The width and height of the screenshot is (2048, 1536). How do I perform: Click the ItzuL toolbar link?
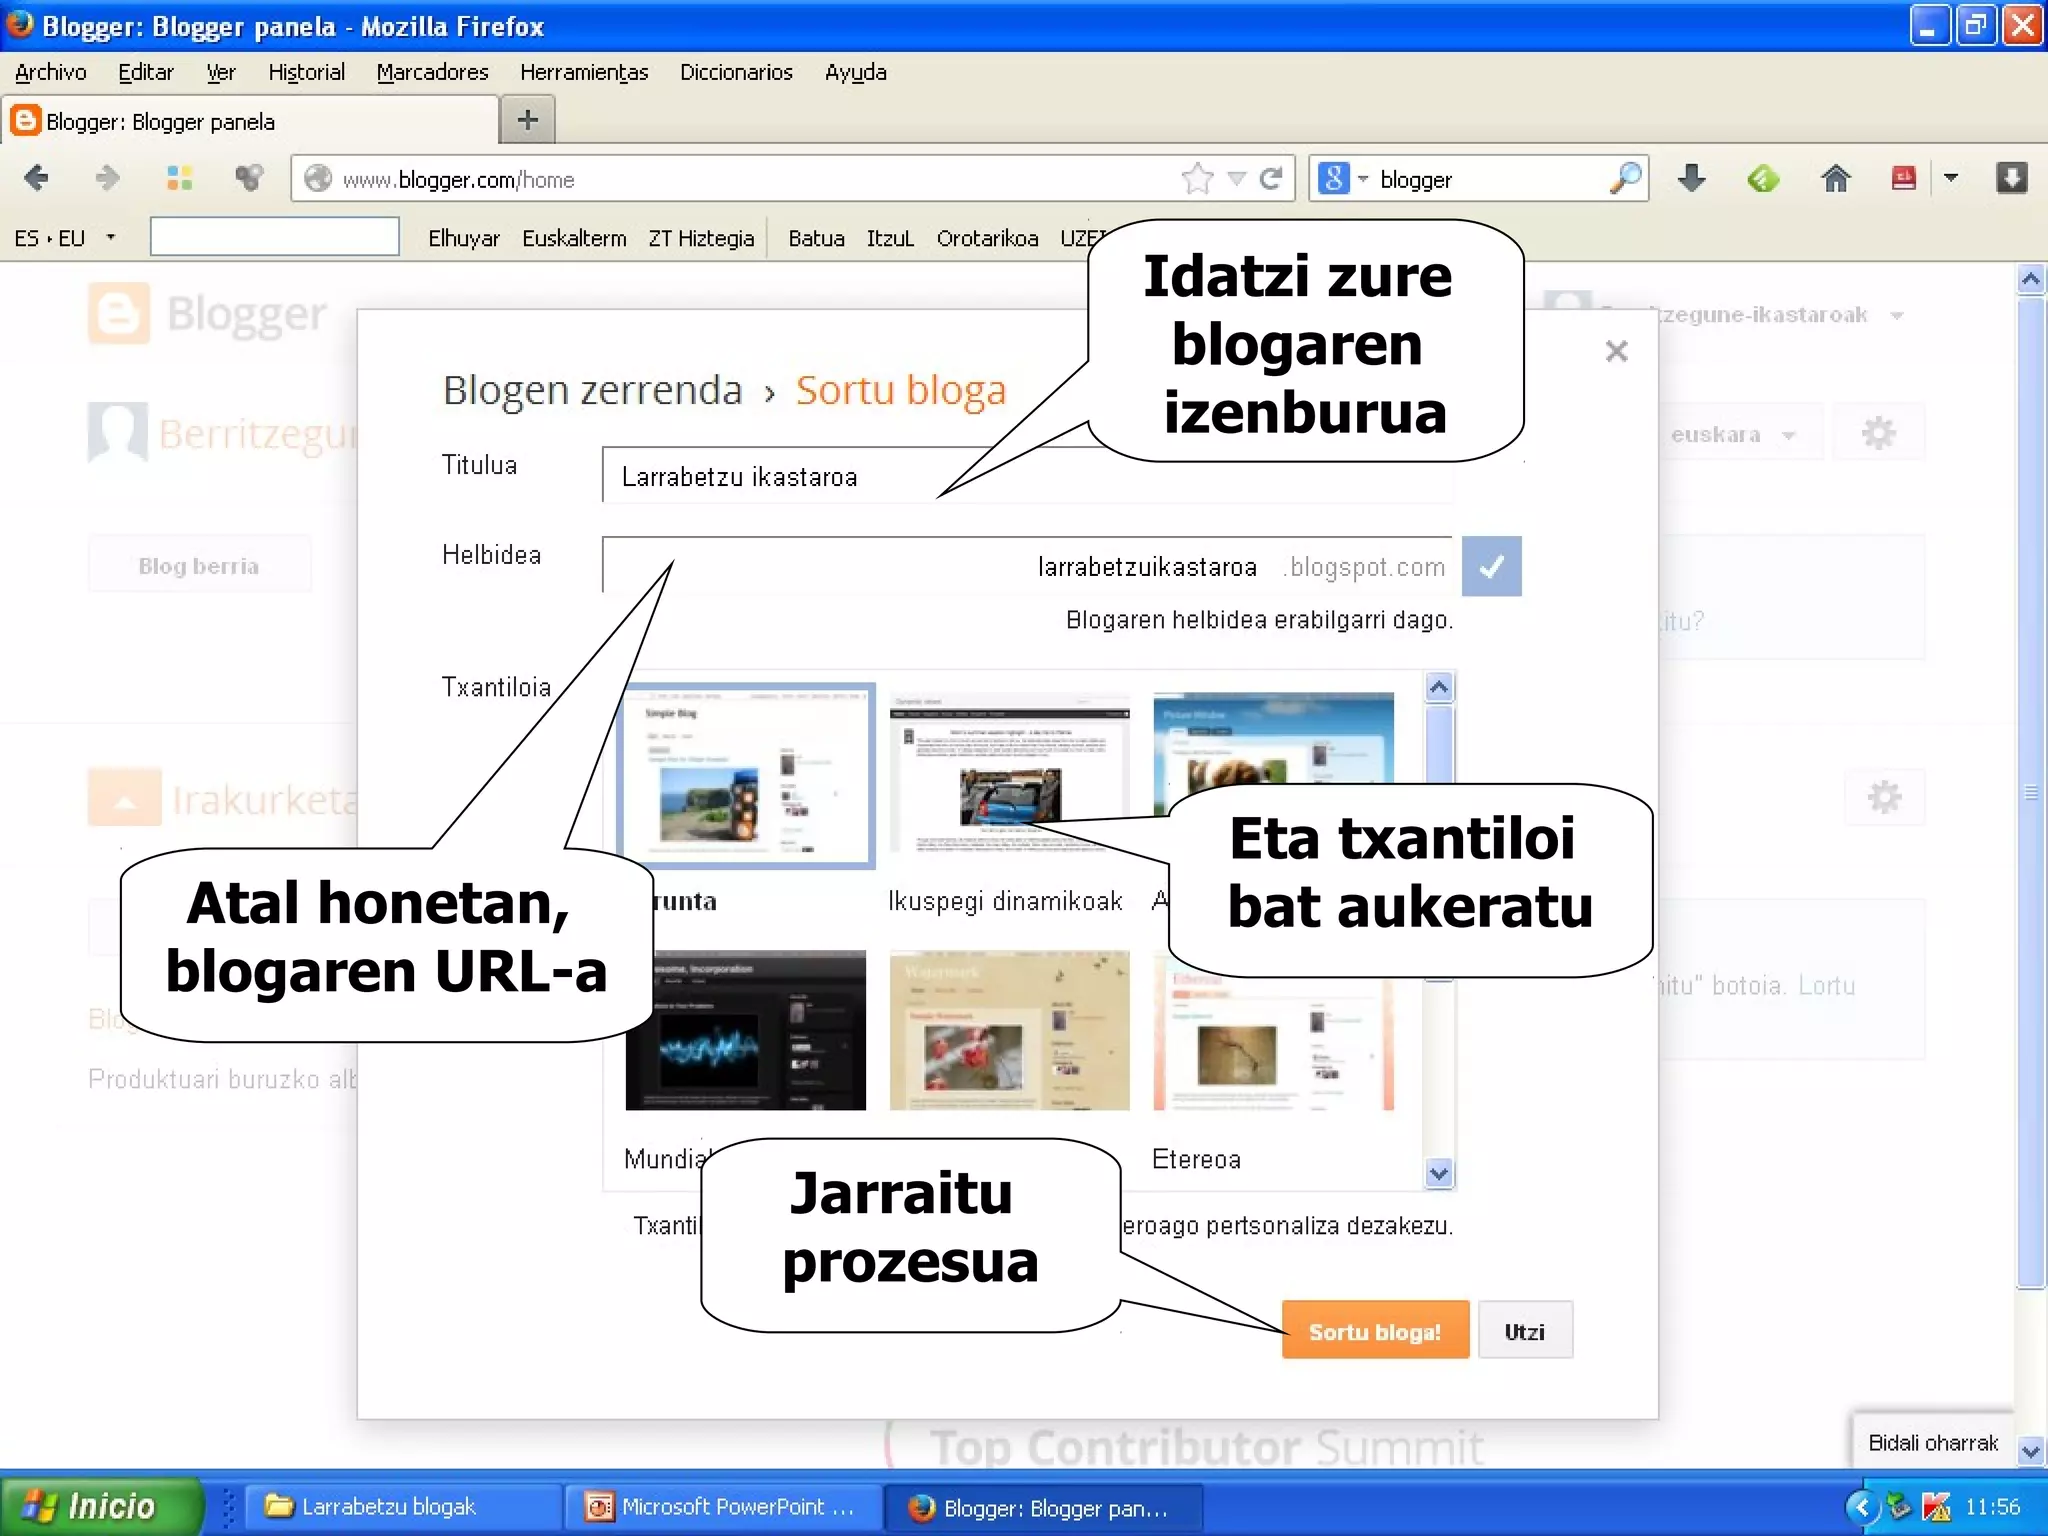click(x=890, y=238)
